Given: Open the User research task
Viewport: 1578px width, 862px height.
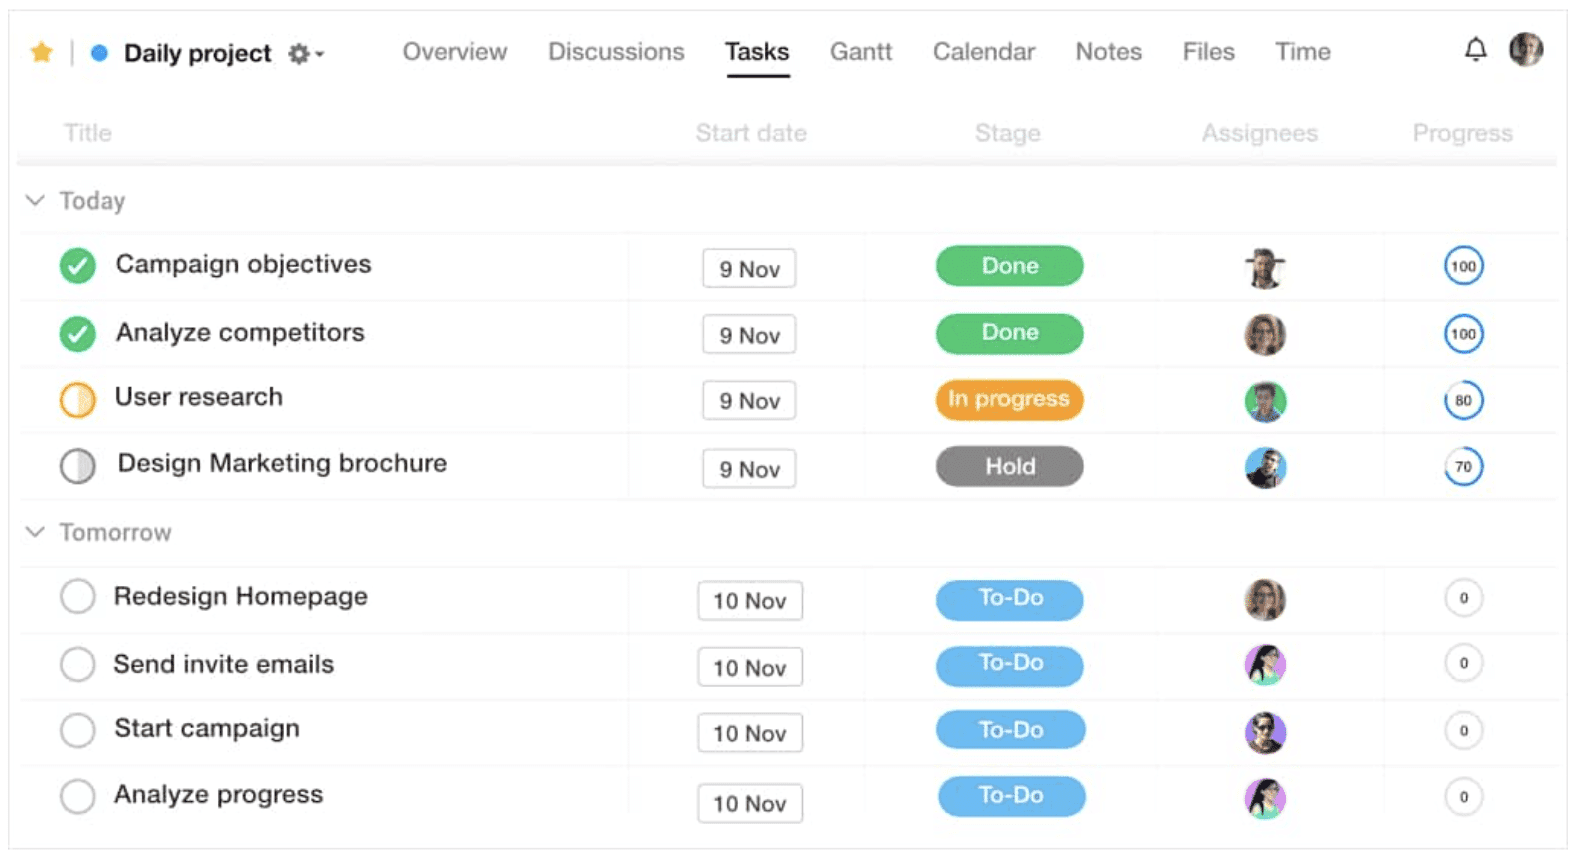Looking at the screenshot, I should point(198,398).
